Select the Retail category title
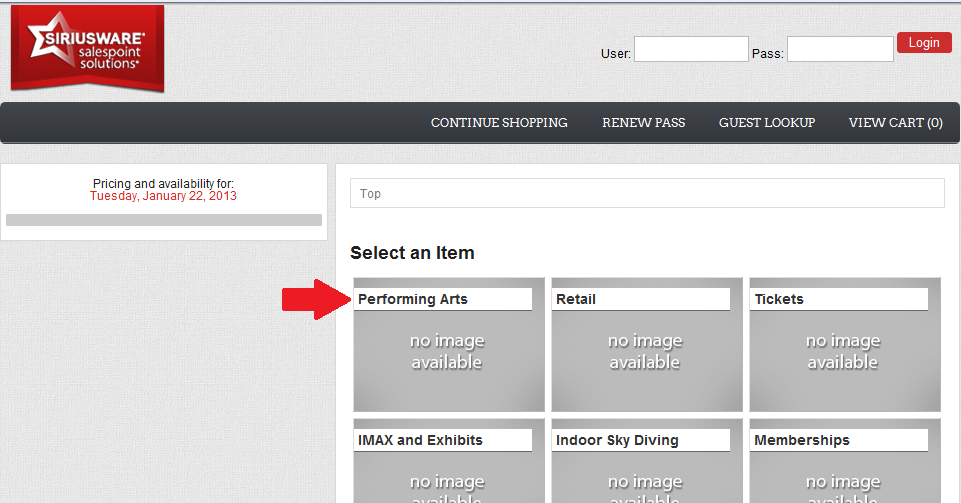 576,299
